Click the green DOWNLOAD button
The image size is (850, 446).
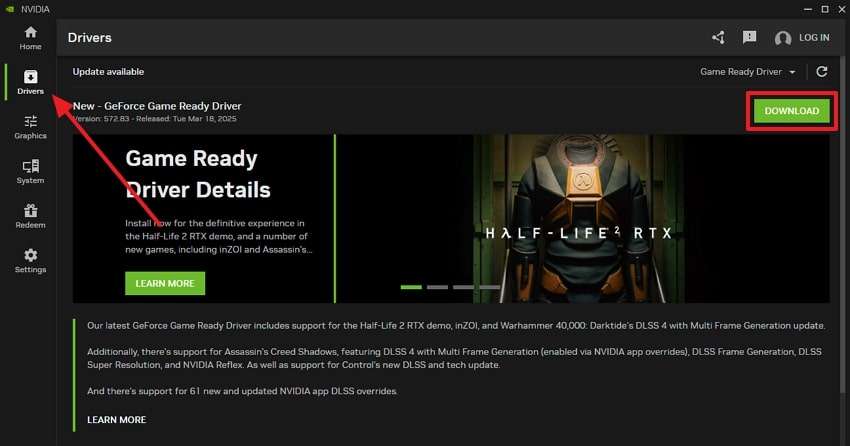[x=791, y=111]
